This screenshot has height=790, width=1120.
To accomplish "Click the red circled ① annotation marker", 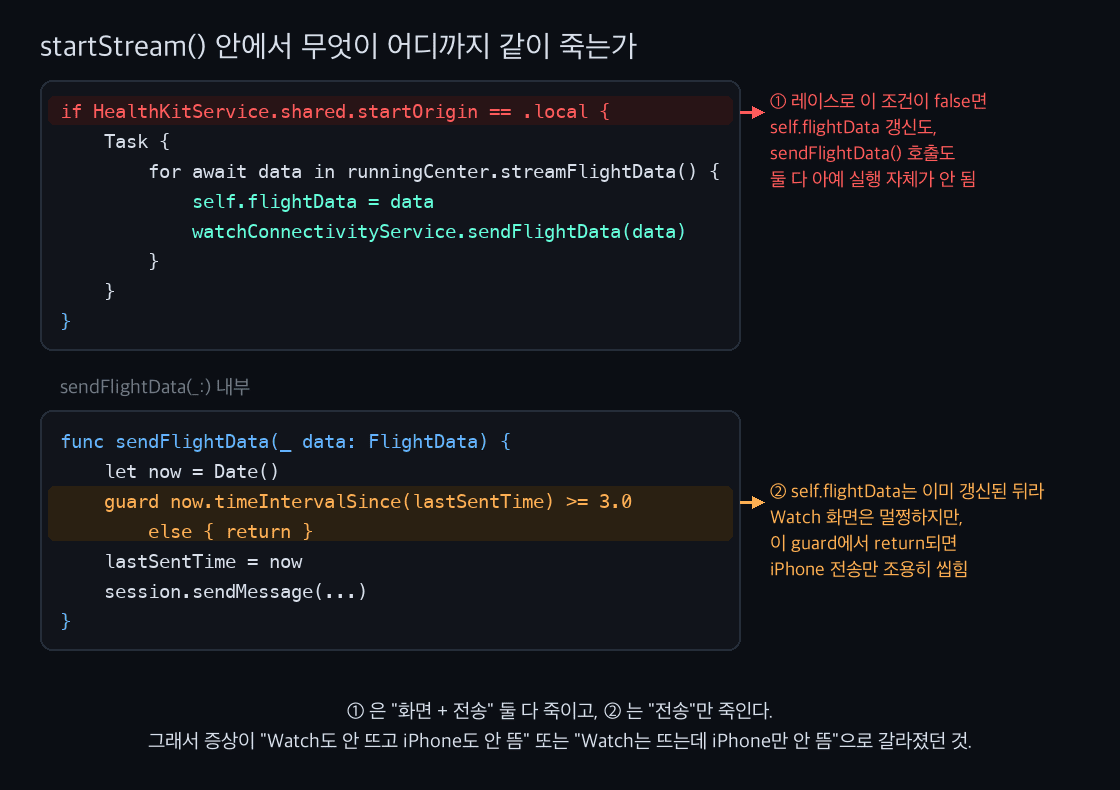I will (778, 101).
